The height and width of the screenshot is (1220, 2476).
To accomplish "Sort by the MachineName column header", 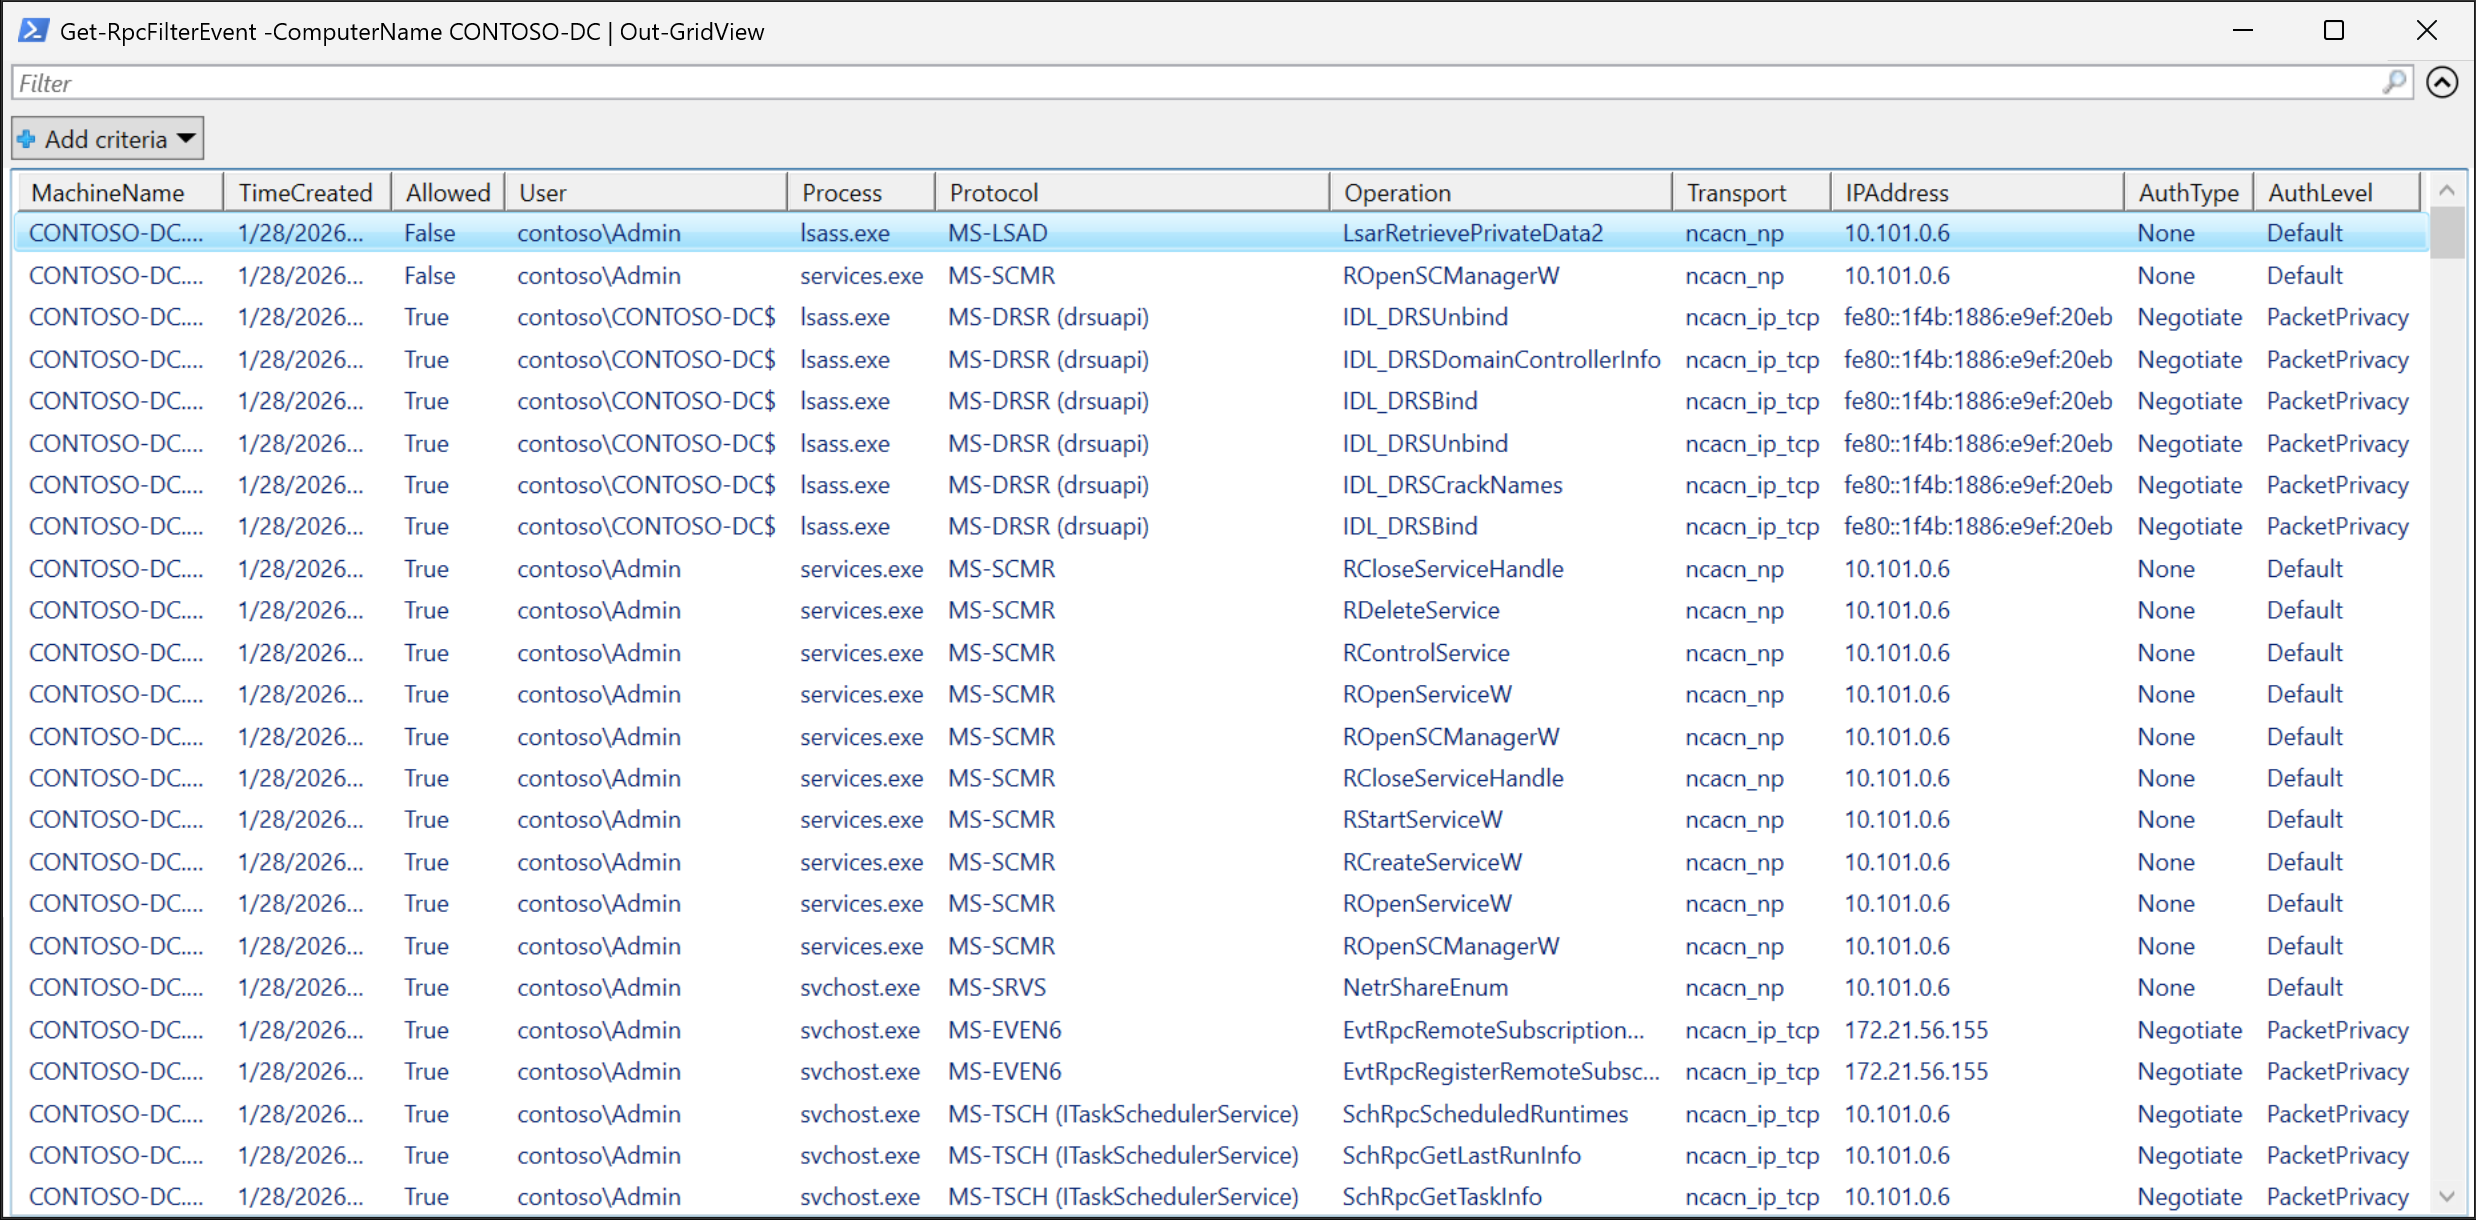I will click(x=107, y=191).
